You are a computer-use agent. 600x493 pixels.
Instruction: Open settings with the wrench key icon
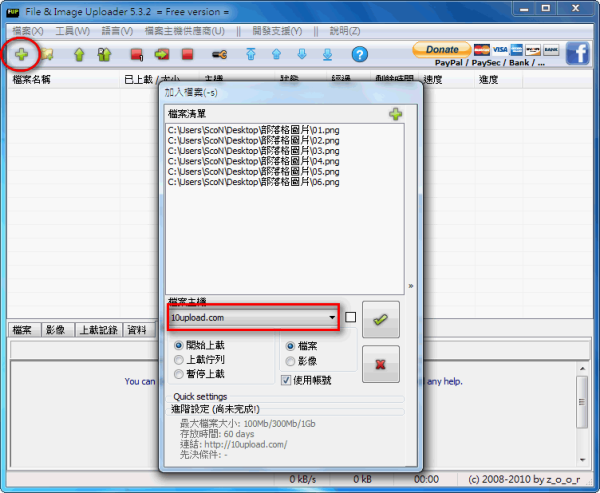220,55
